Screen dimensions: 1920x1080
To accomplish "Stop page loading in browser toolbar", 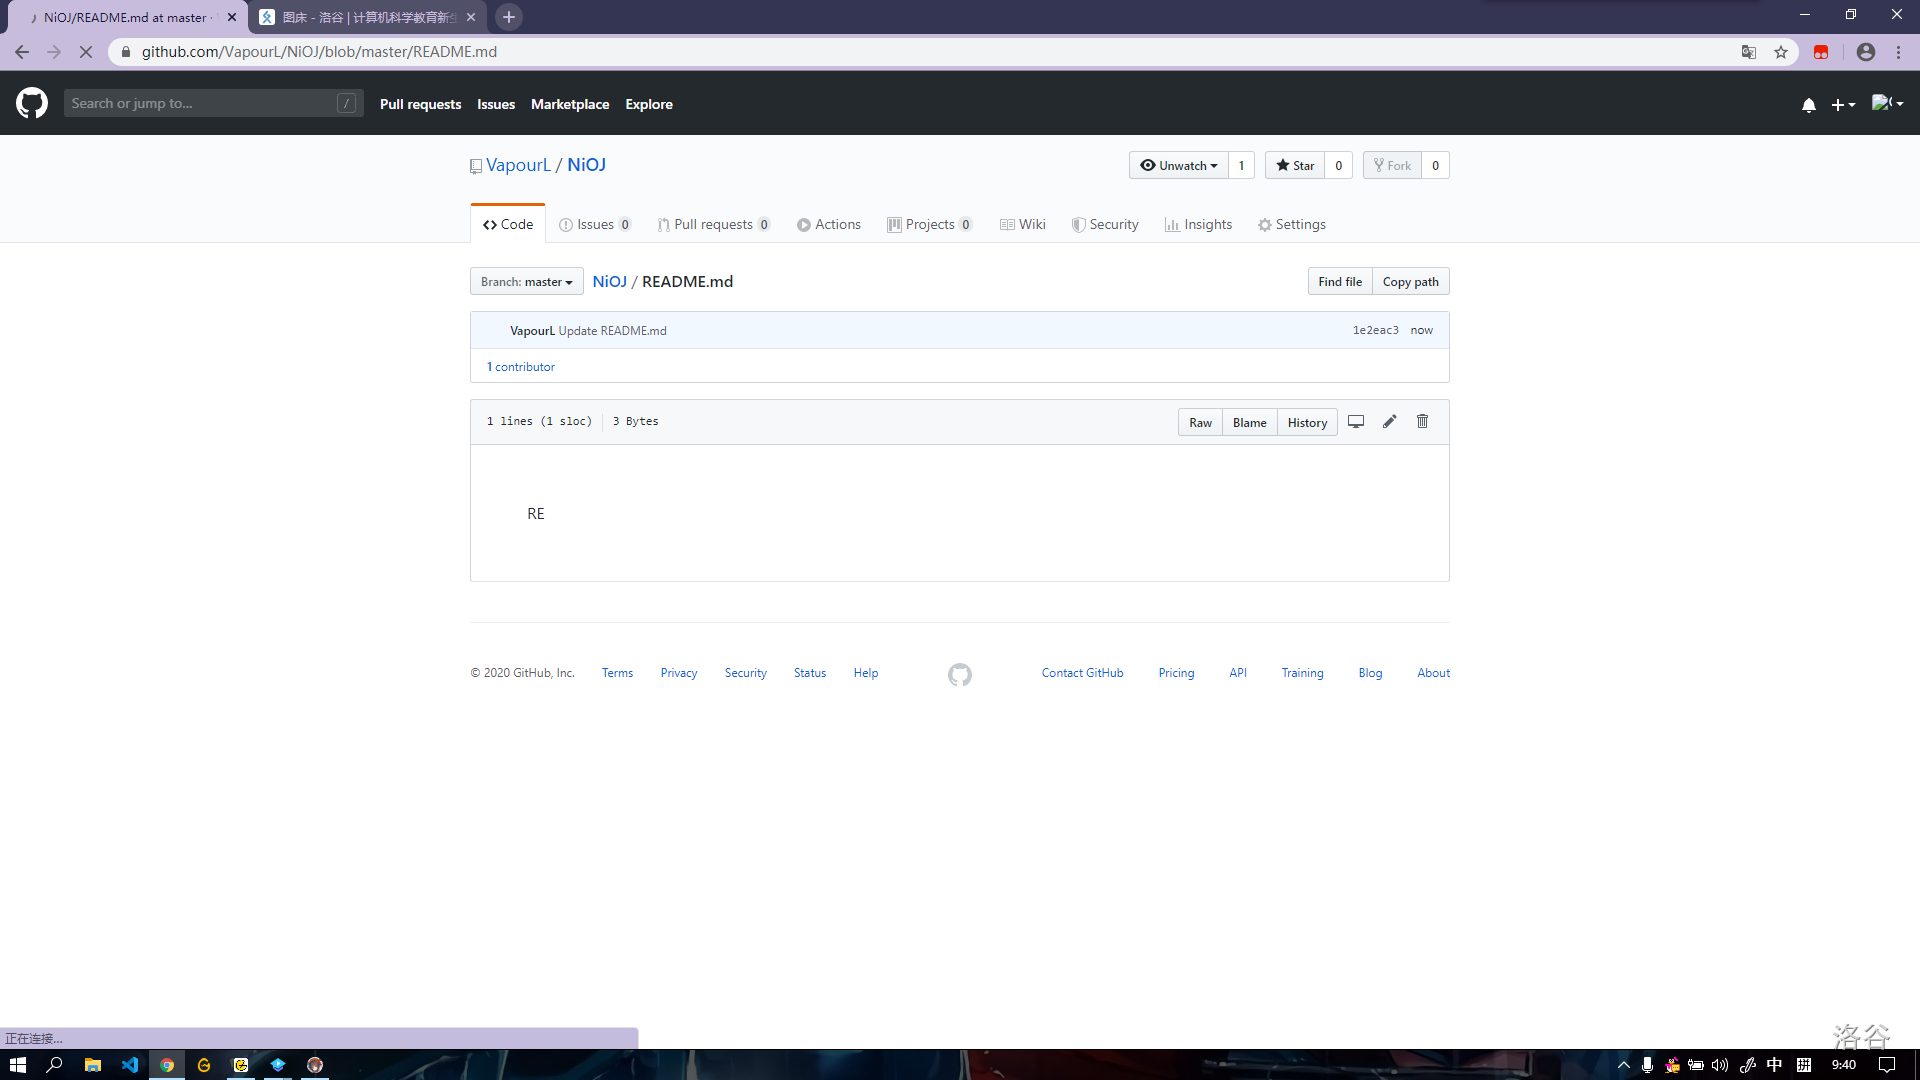I will (86, 52).
